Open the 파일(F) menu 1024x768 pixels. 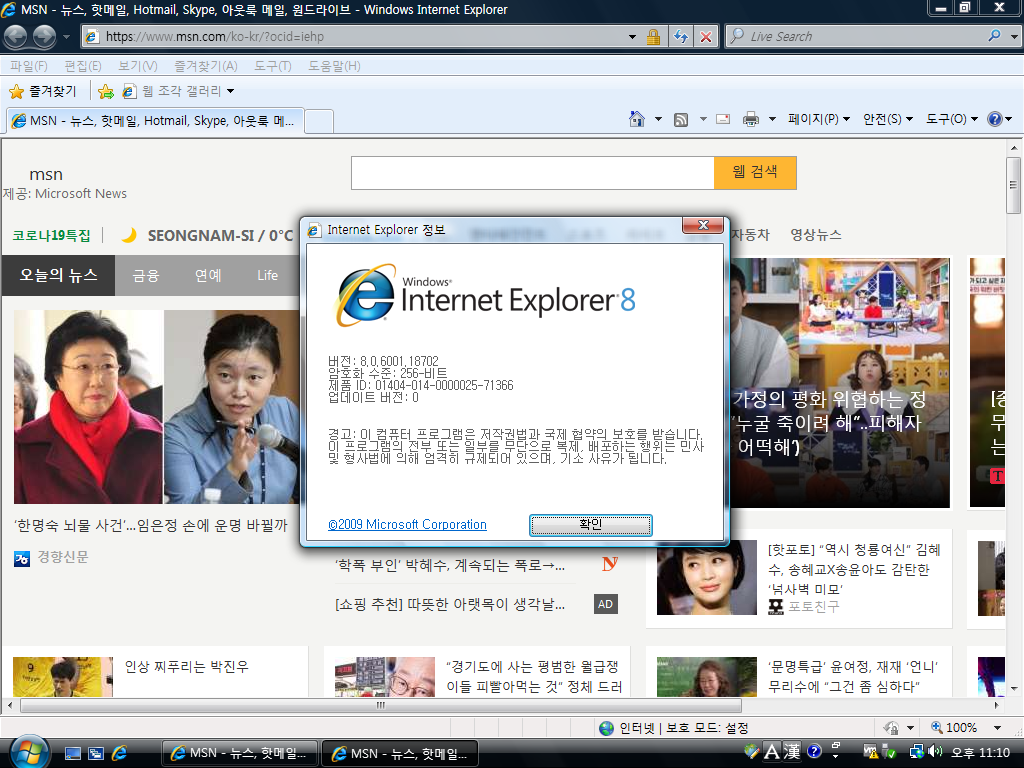(x=29, y=66)
